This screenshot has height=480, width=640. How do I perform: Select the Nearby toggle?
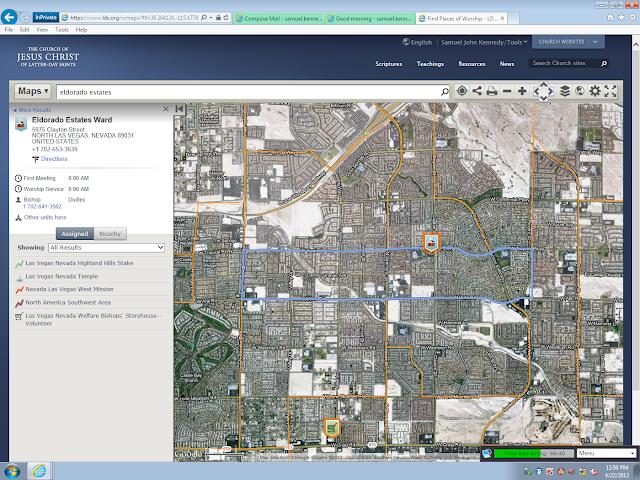click(110, 233)
